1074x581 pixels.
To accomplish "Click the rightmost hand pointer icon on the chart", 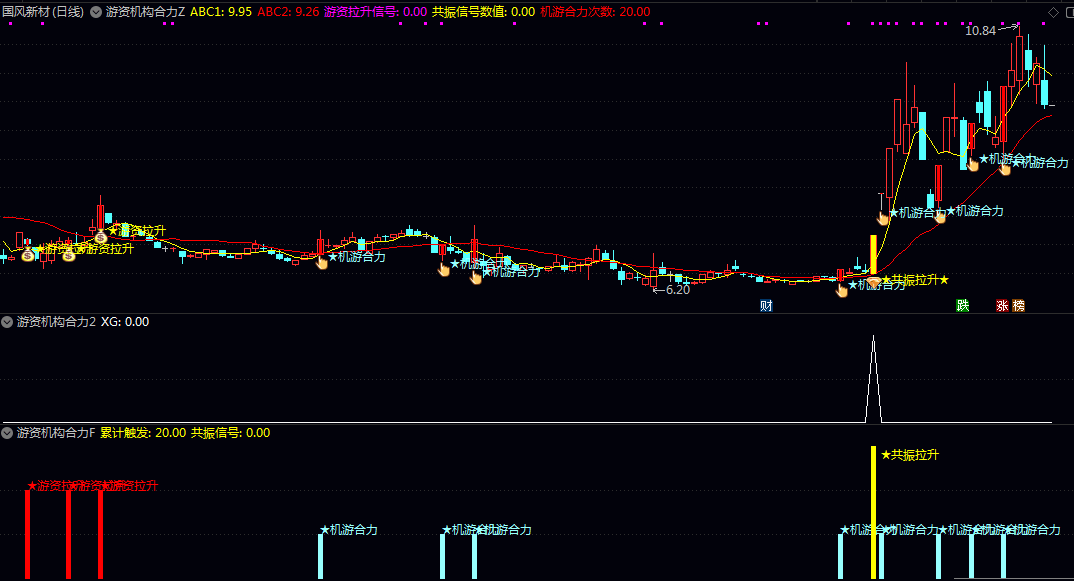I will 1004,168.
